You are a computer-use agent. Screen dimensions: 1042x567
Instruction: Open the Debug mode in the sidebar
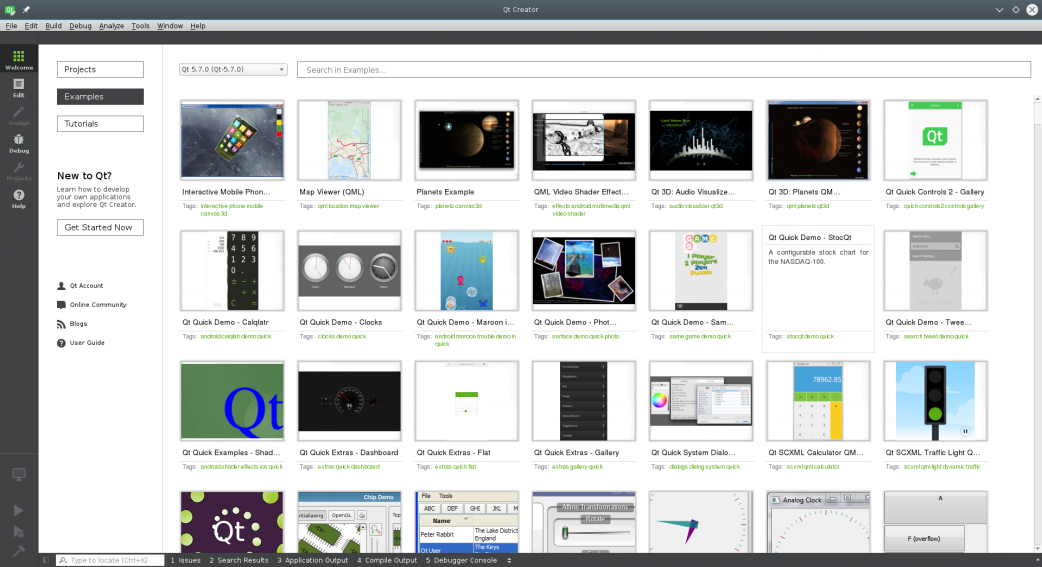click(18, 143)
